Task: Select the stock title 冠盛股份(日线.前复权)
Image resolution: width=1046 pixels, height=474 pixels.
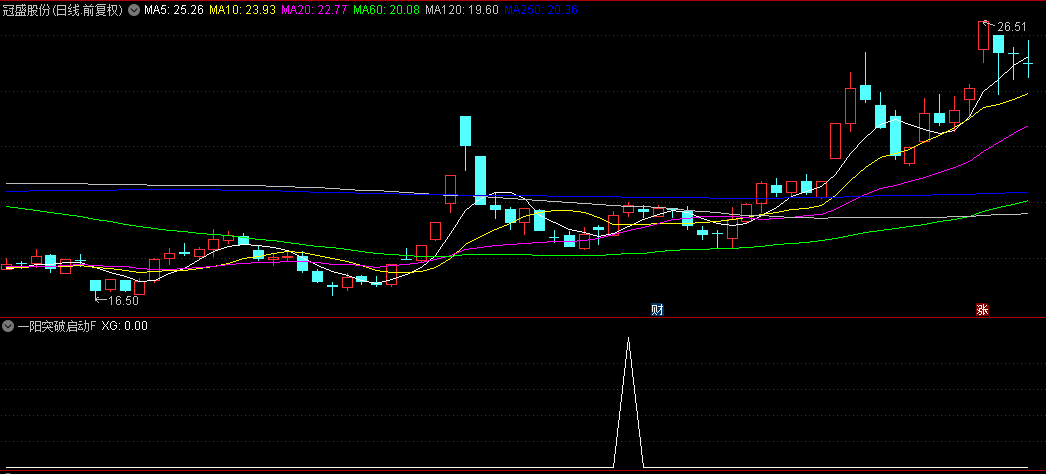Action: [64, 10]
